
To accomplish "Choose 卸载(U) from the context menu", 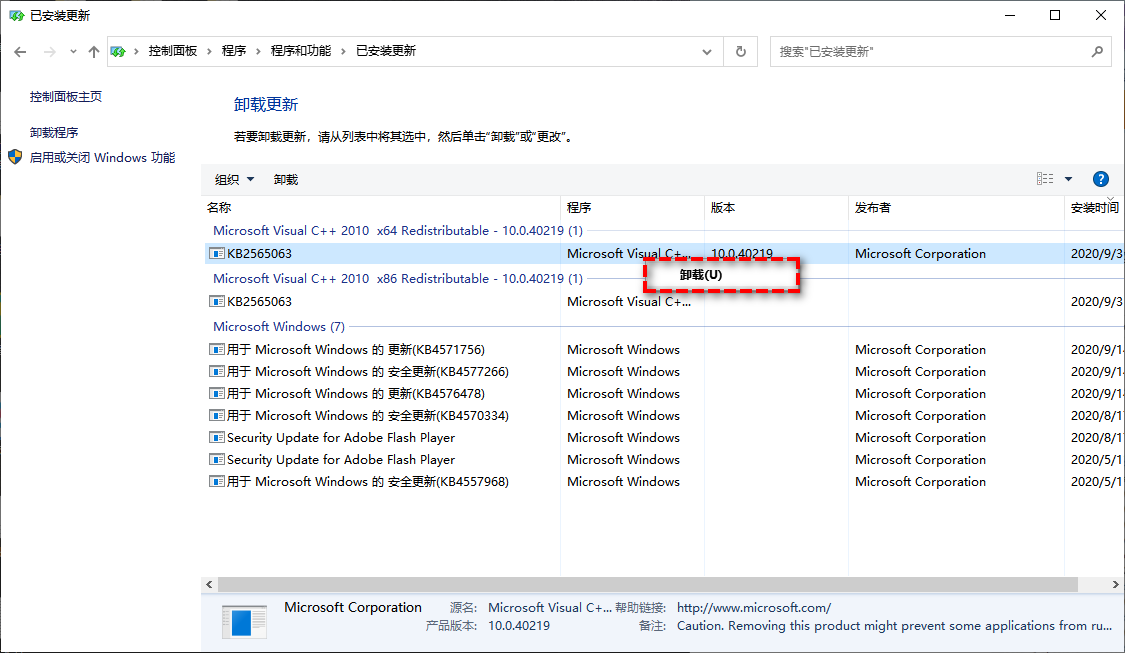I will pyautogui.click(x=721, y=275).
